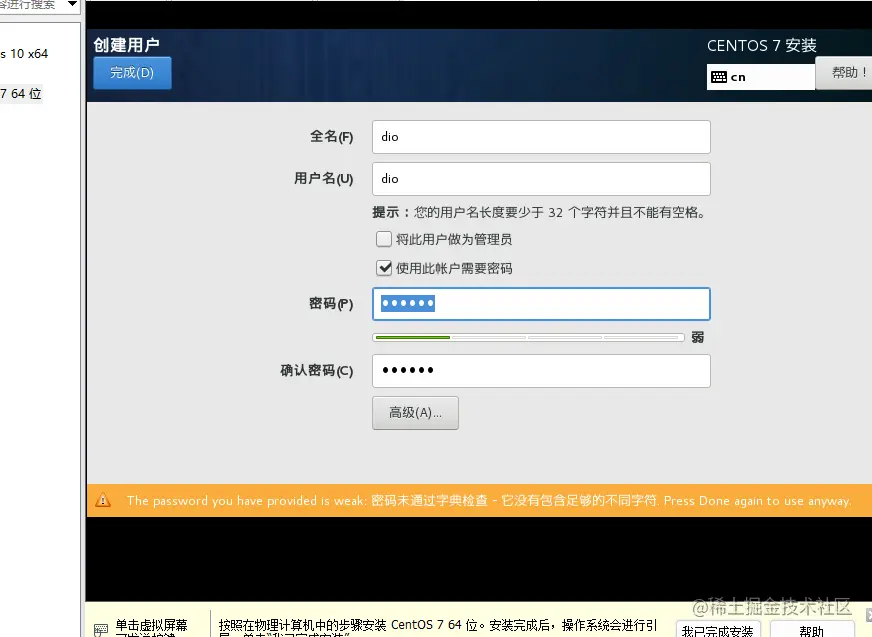Click the 密码(P) password field
The height and width of the screenshot is (637, 872).
[x=541, y=304]
